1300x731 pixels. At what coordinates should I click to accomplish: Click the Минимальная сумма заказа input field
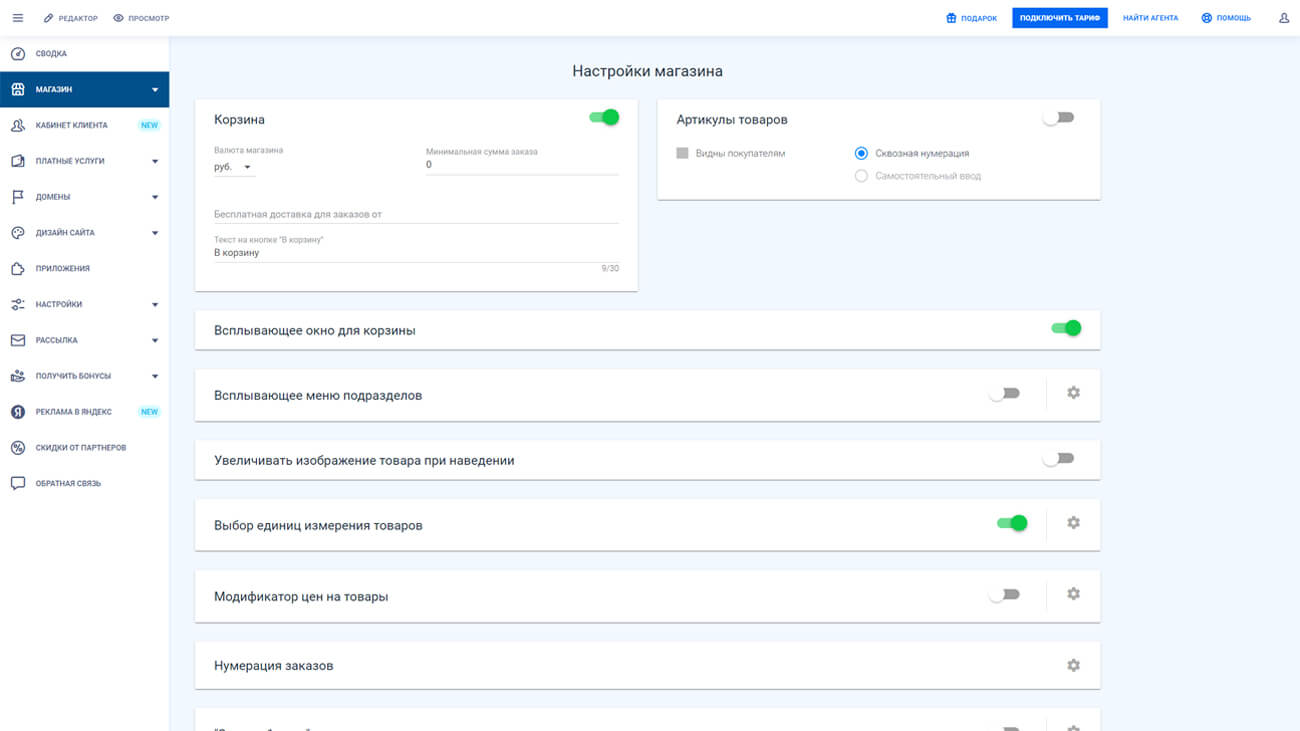tap(521, 165)
